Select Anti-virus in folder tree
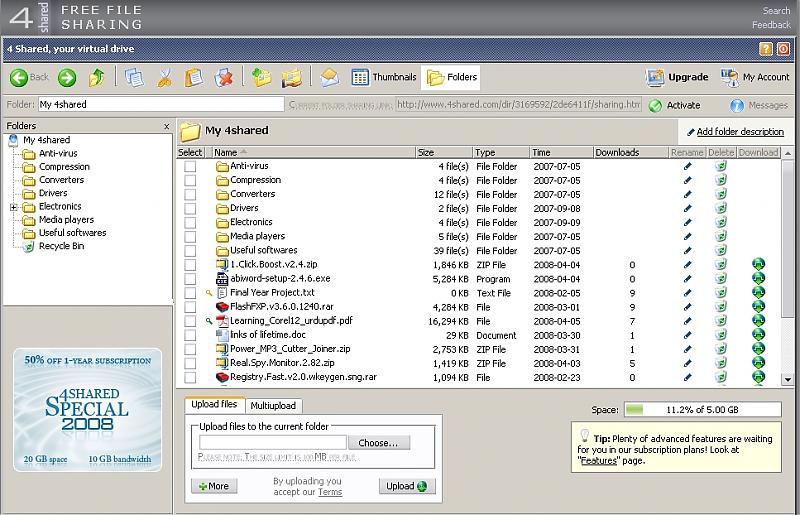This screenshot has height=515, width=800. [x=58, y=153]
